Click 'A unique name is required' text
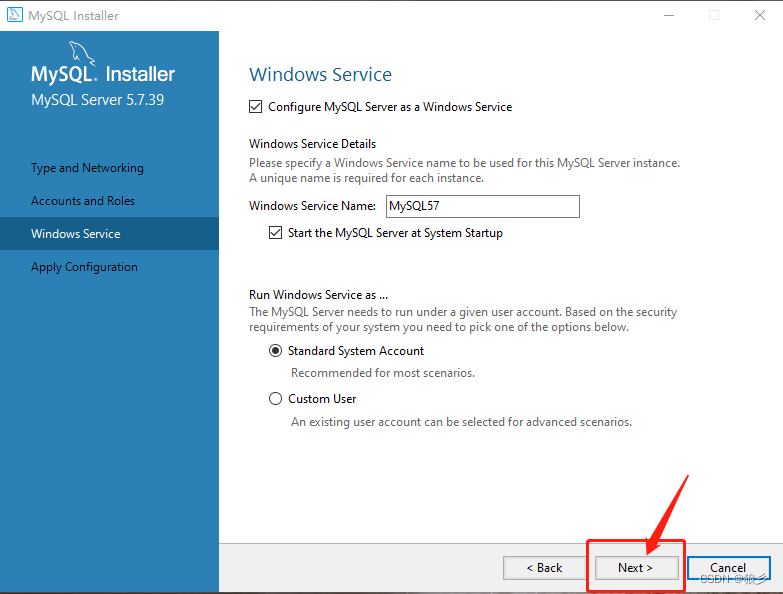This screenshot has width=783, height=594. tap(366, 178)
